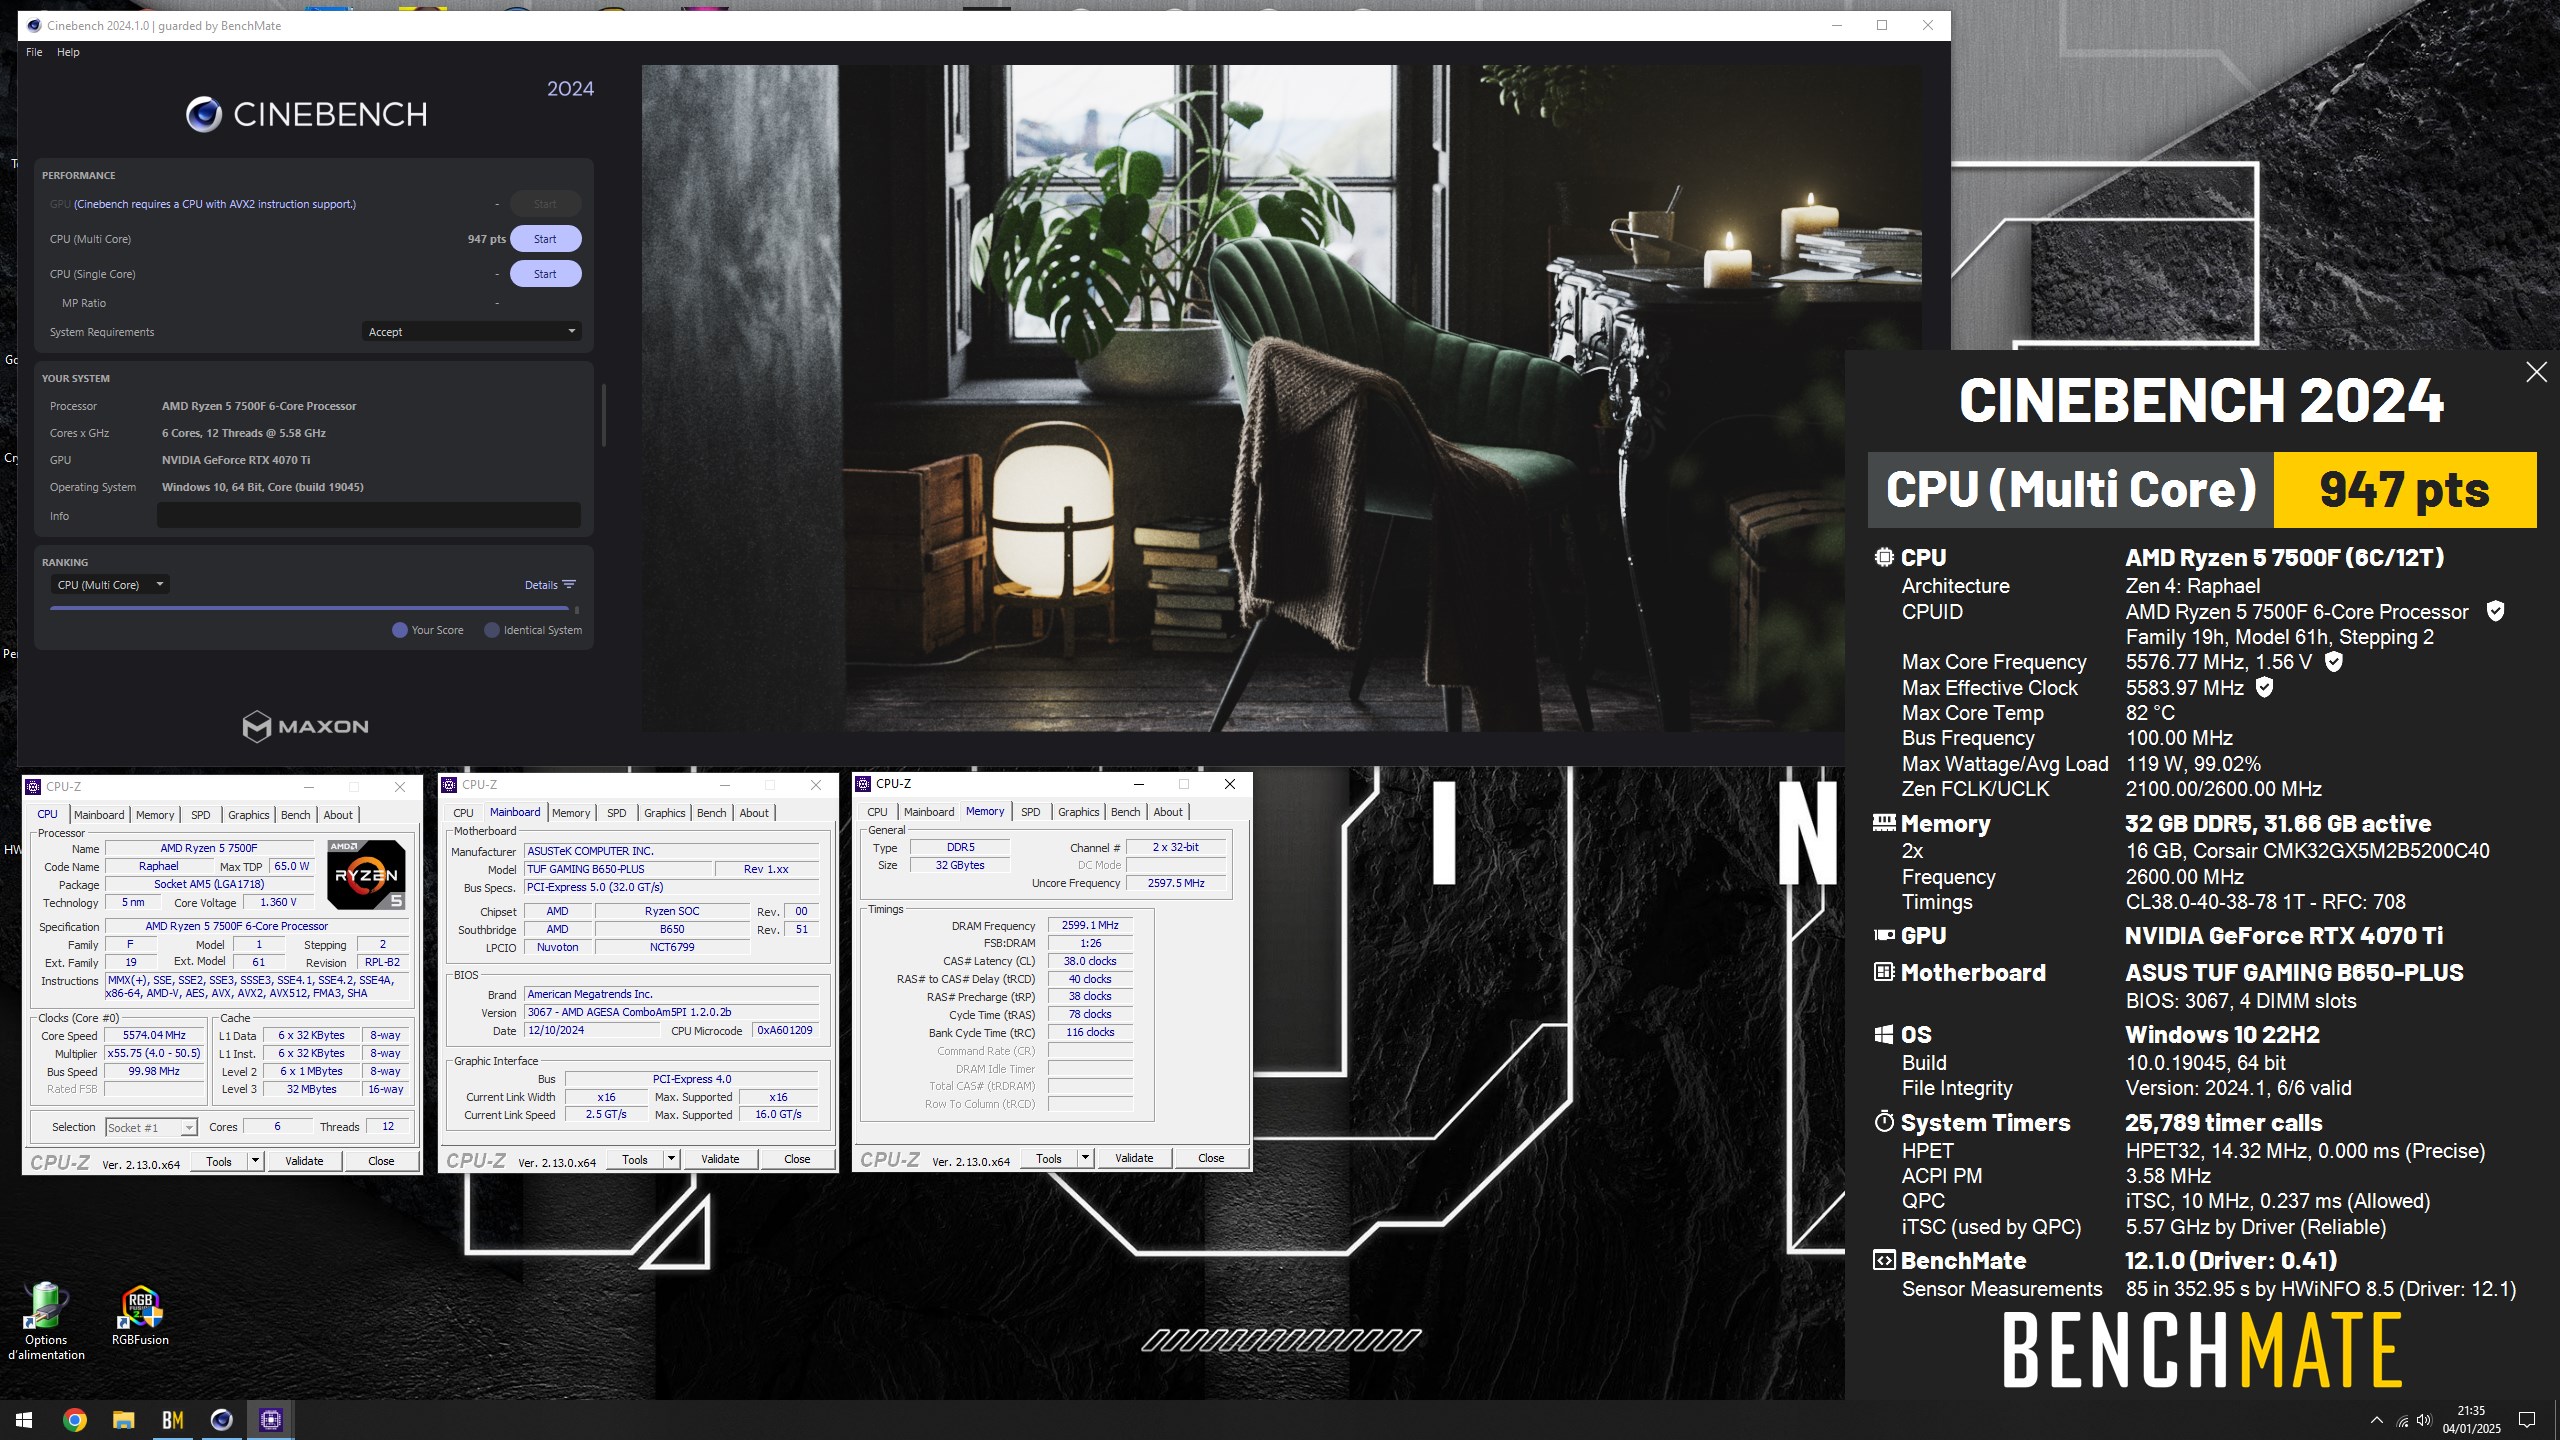
Task: Click the Core Speed 5574.04 MHz value
Action: pos(155,1035)
